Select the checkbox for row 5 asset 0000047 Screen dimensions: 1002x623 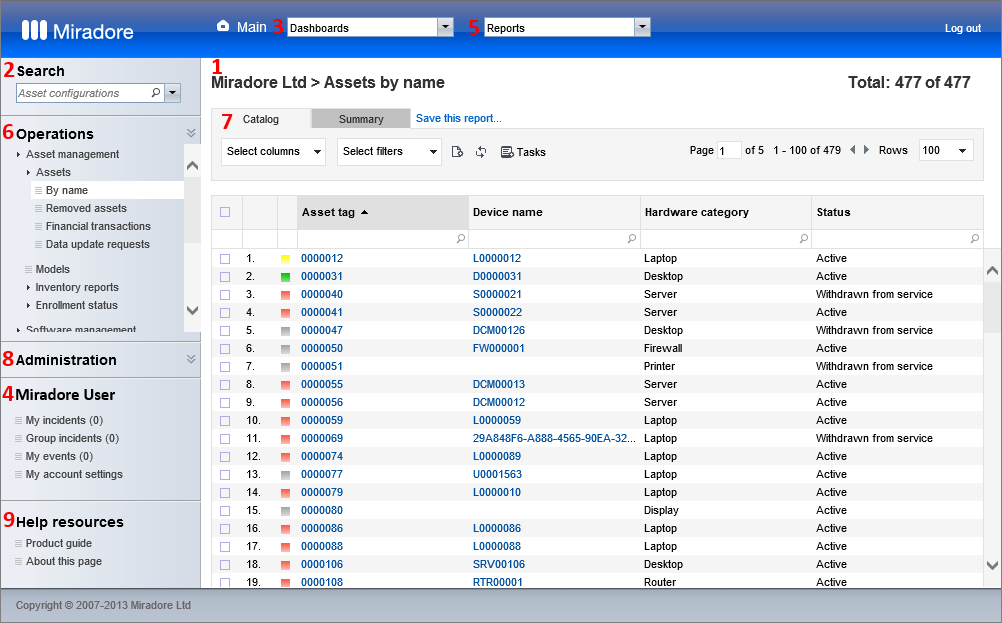pyautogui.click(x=225, y=331)
